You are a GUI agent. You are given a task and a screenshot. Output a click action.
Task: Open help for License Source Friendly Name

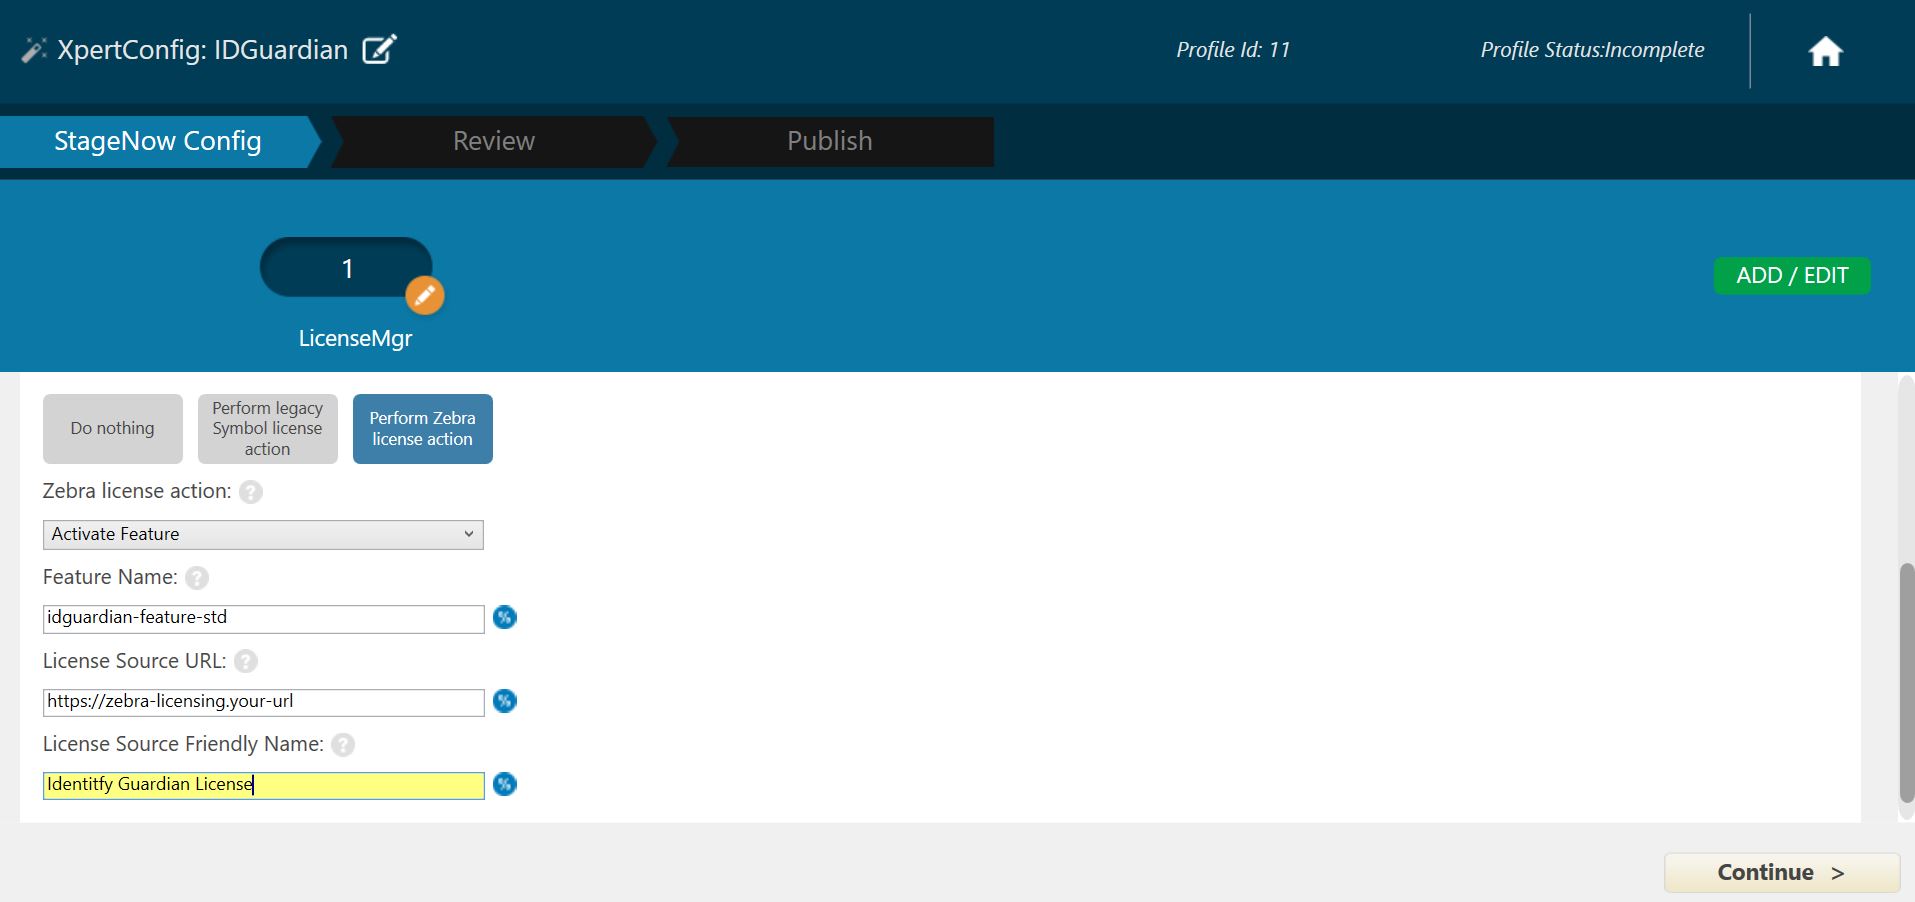(x=343, y=745)
